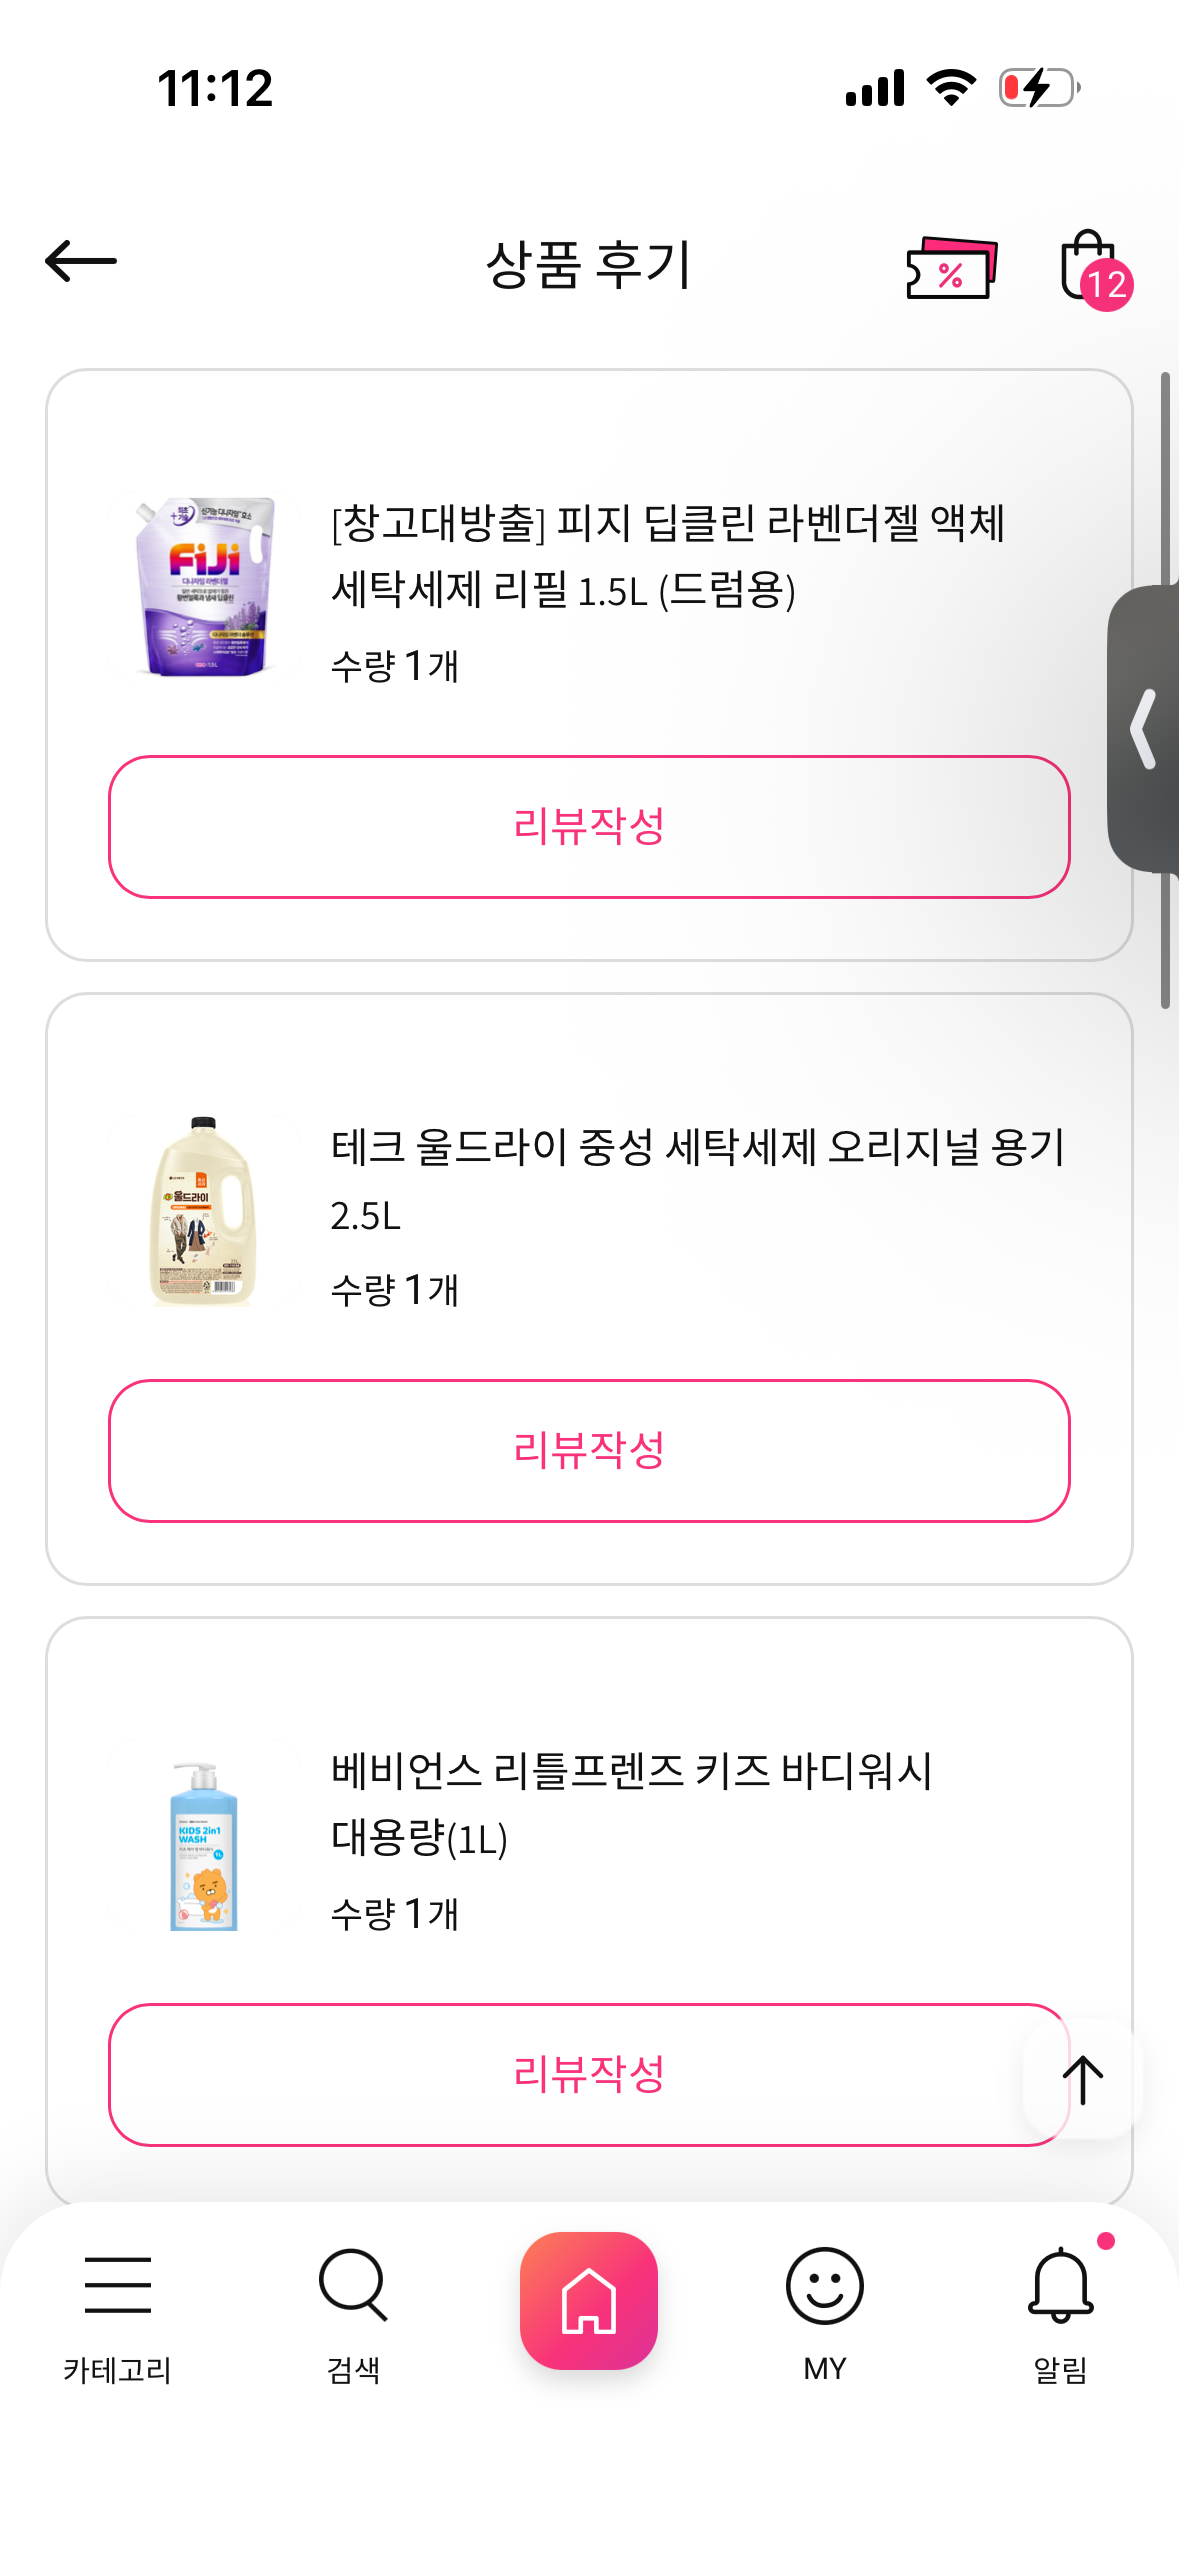
Task: Tap the scroll-to-top arrow button
Action: (x=1082, y=2079)
